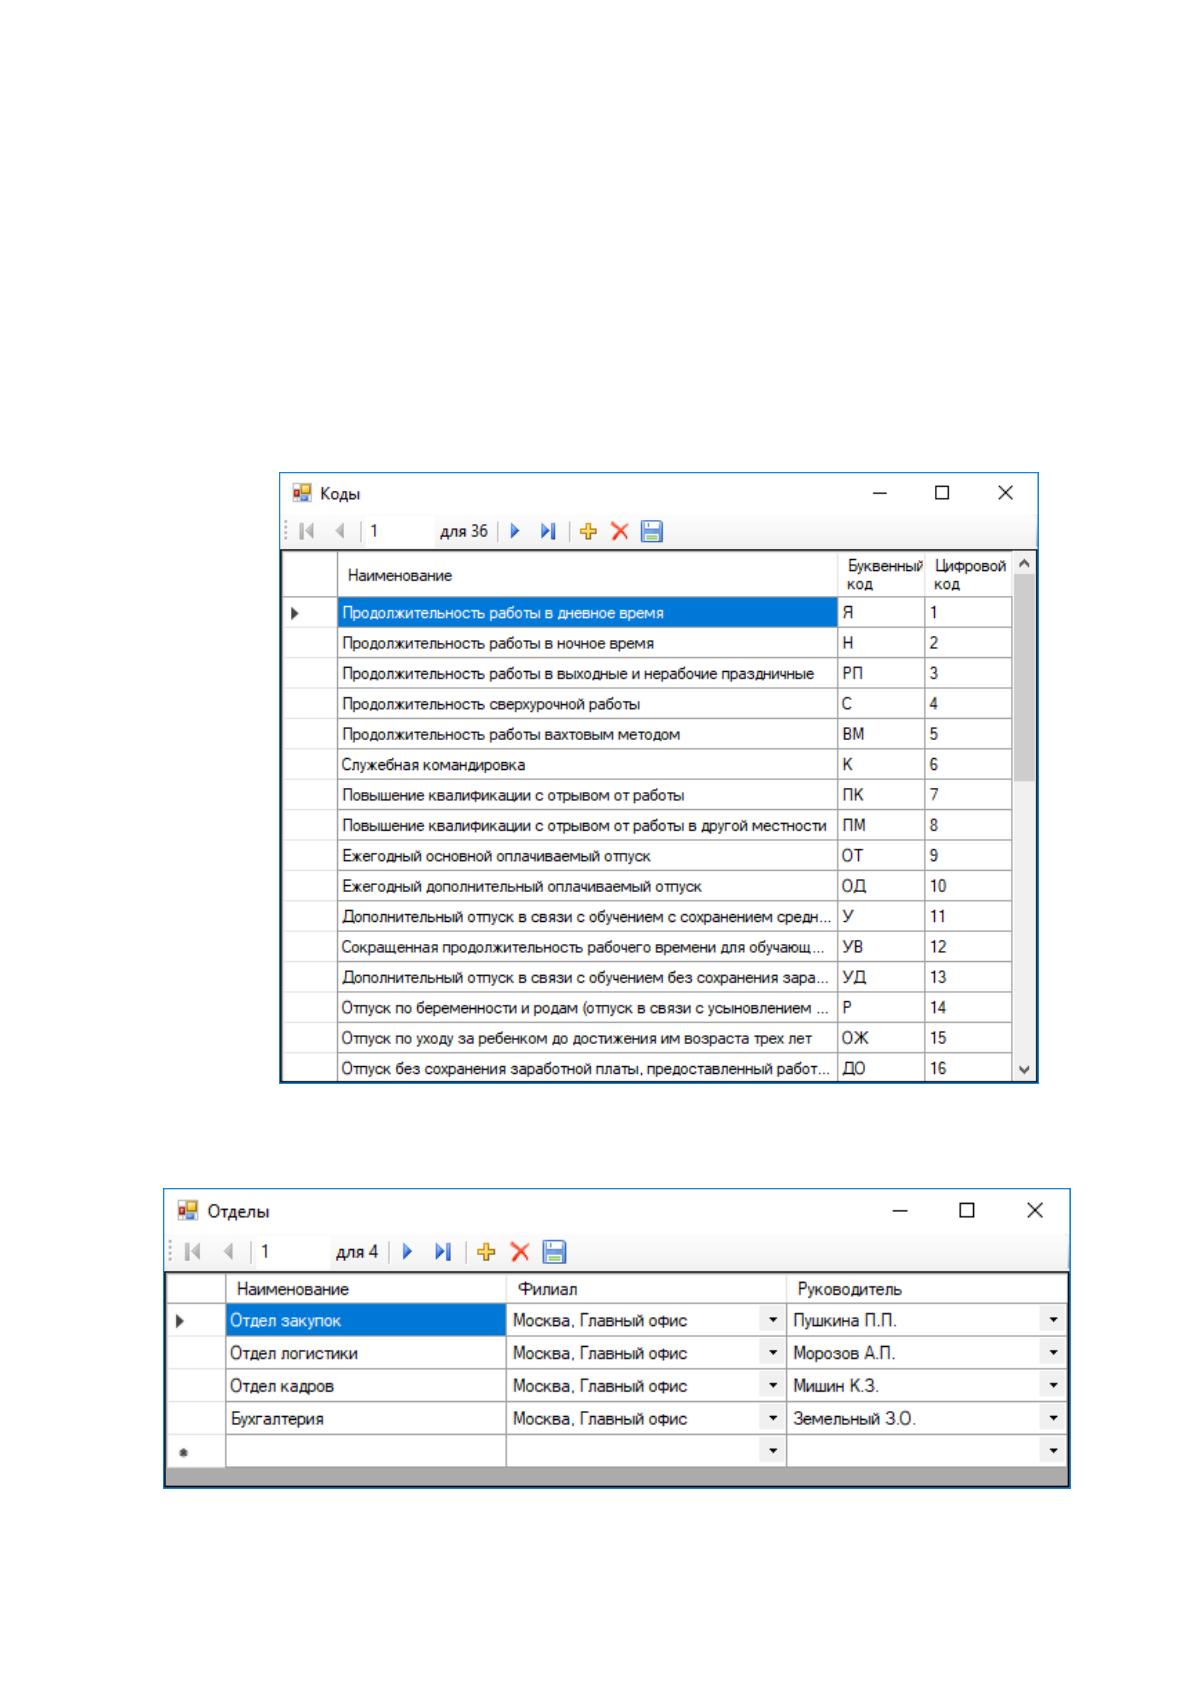Viewport: 1190px width, 1684px height.
Task: Select the Бухгалтерия cell
Action: coord(366,1418)
